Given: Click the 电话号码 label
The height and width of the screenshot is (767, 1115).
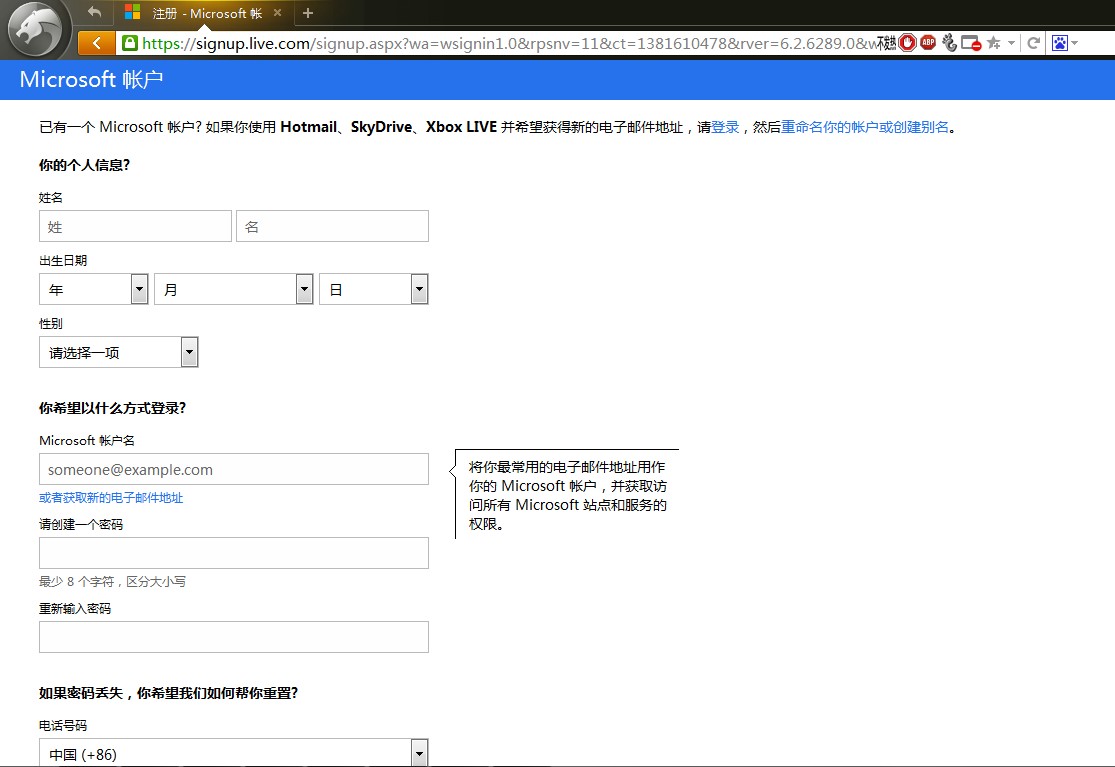Looking at the screenshot, I should click(63, 726).
